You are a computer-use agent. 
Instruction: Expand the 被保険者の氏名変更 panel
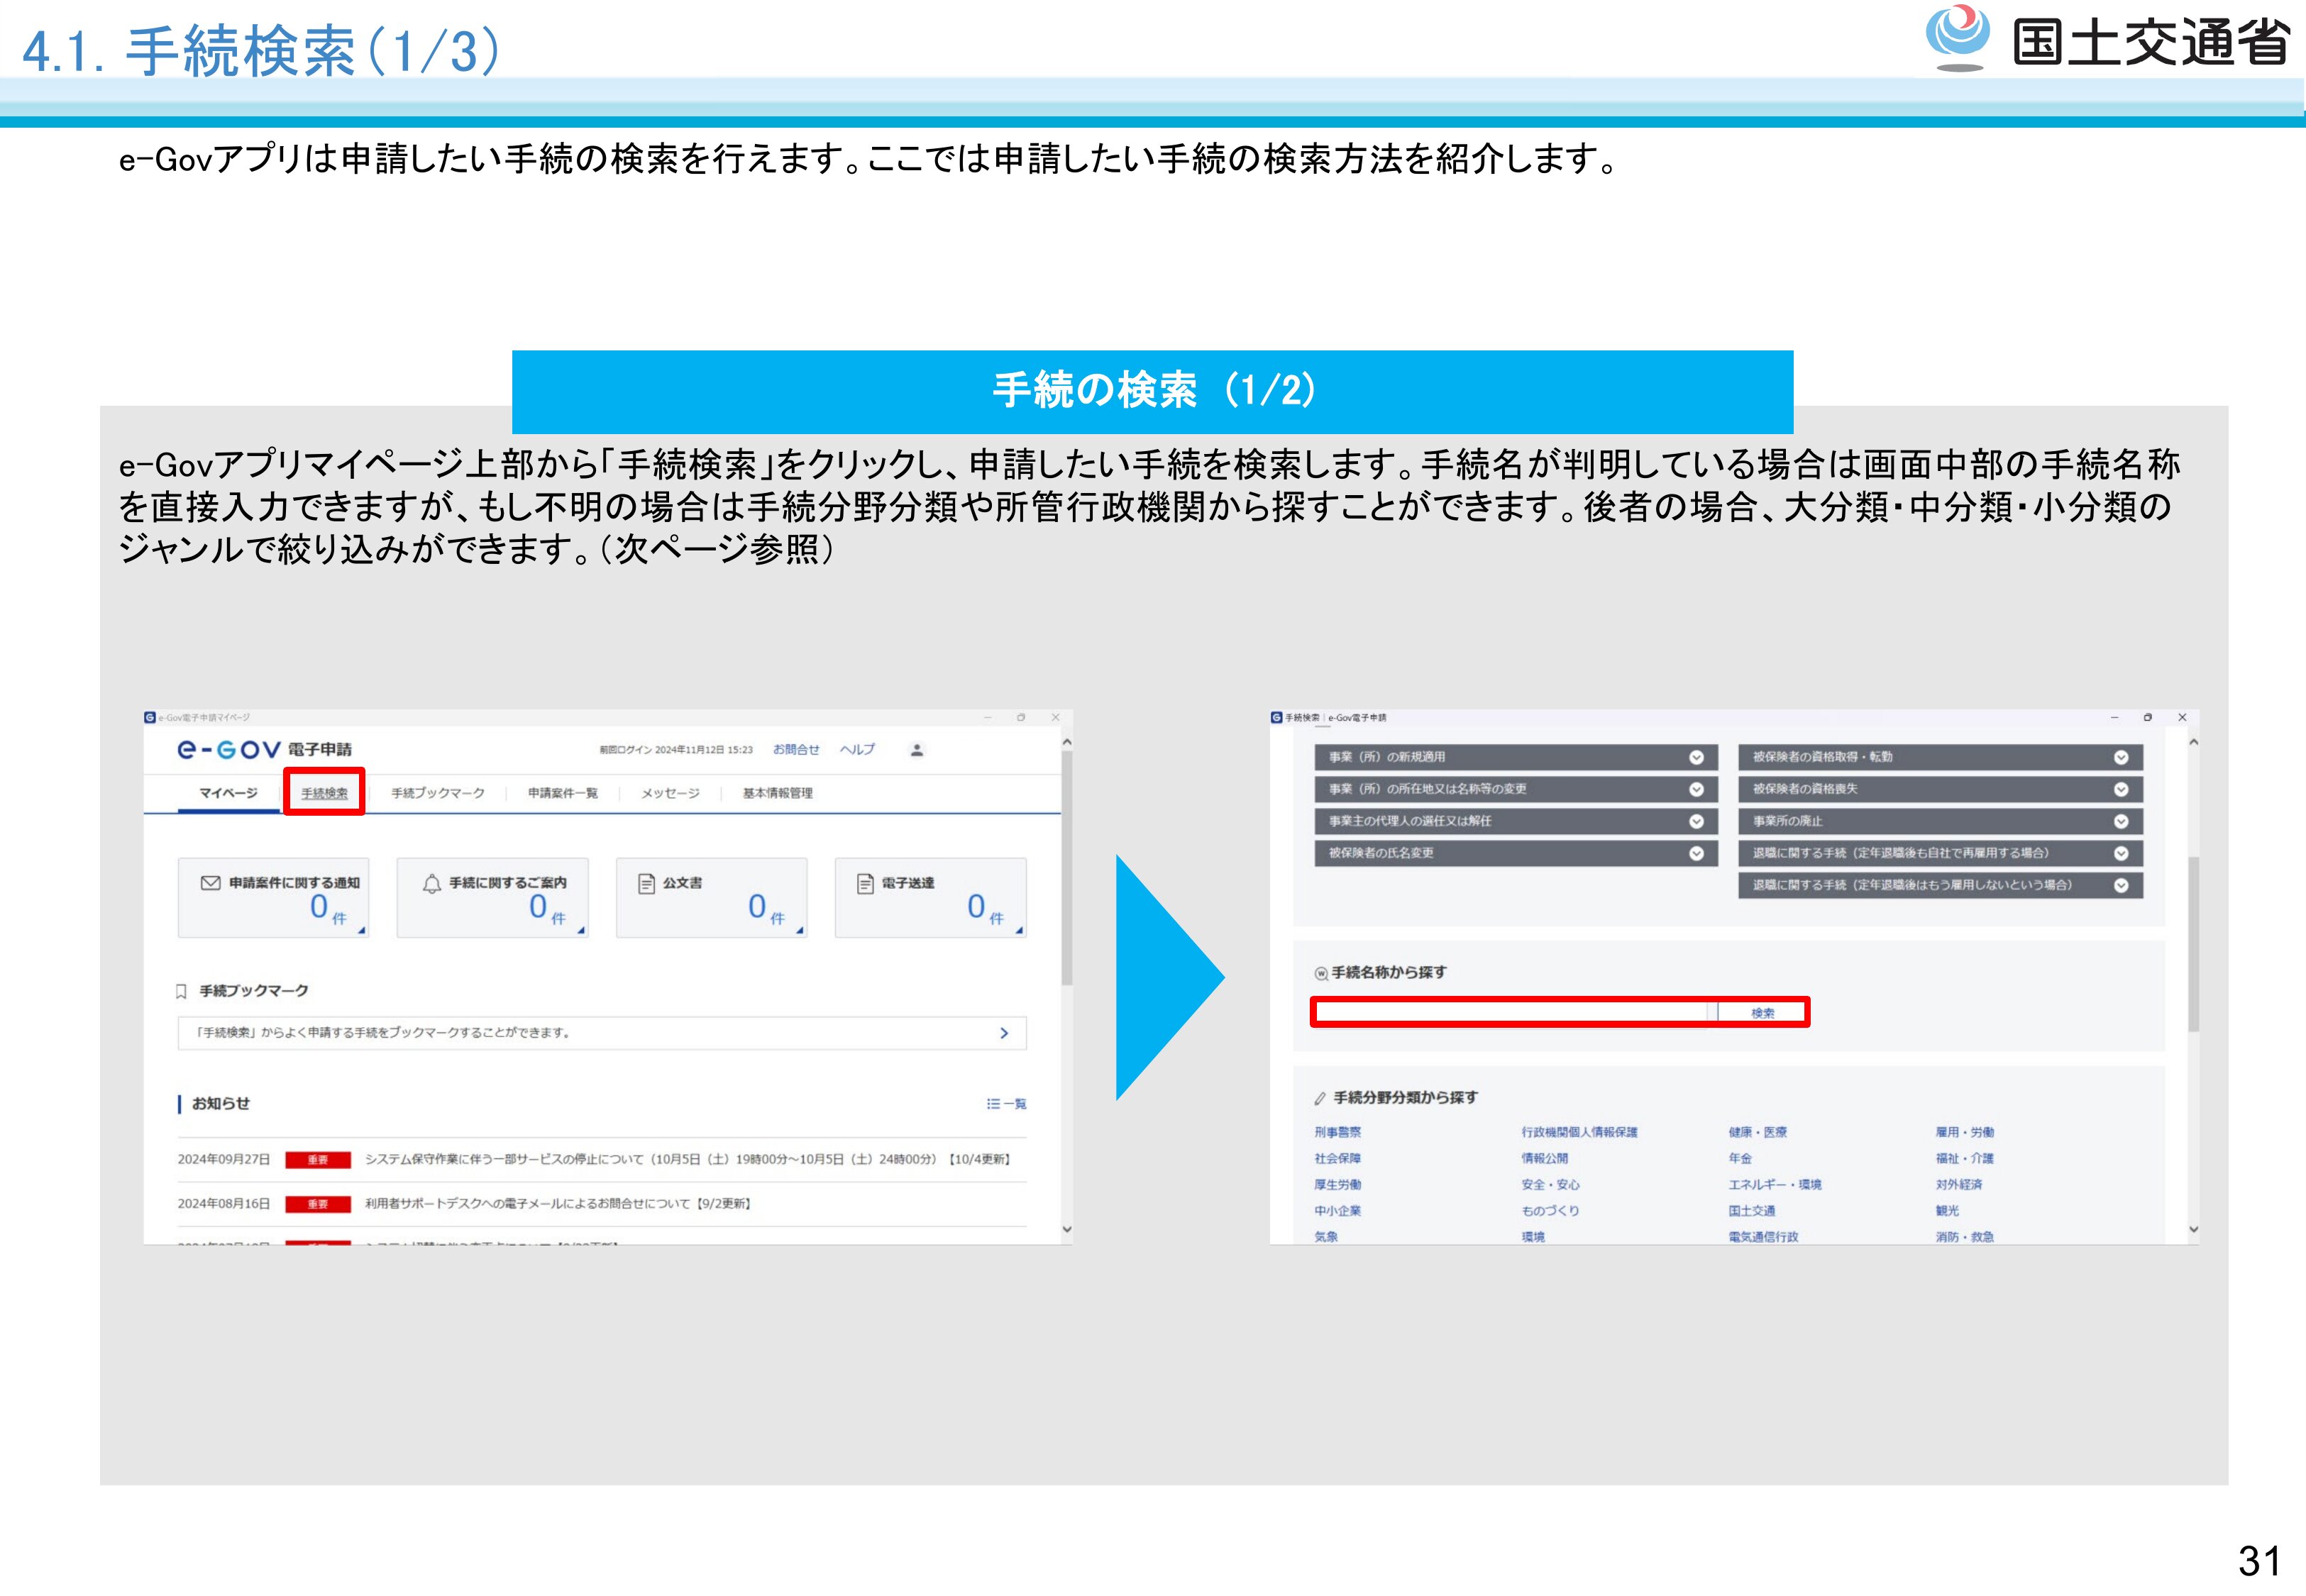tap(1696, 853)
